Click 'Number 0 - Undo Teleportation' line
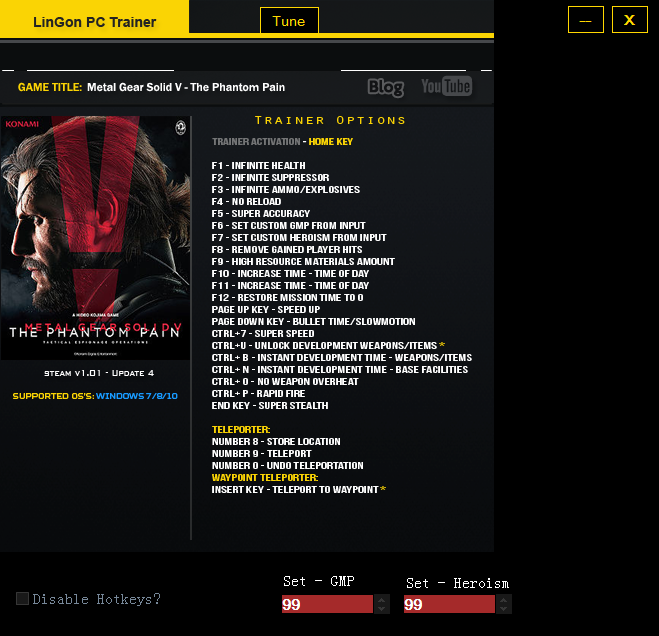The image size is (659, 636). (287, 466)
